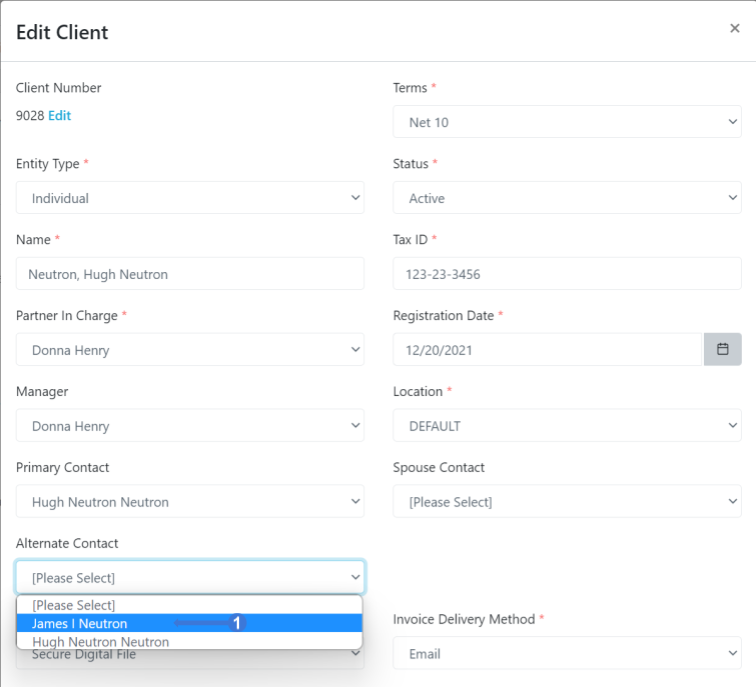This screenshot has width=756, height=688.
Task: Open the Partner In Charge dropdown
Action: click(190, 349)
